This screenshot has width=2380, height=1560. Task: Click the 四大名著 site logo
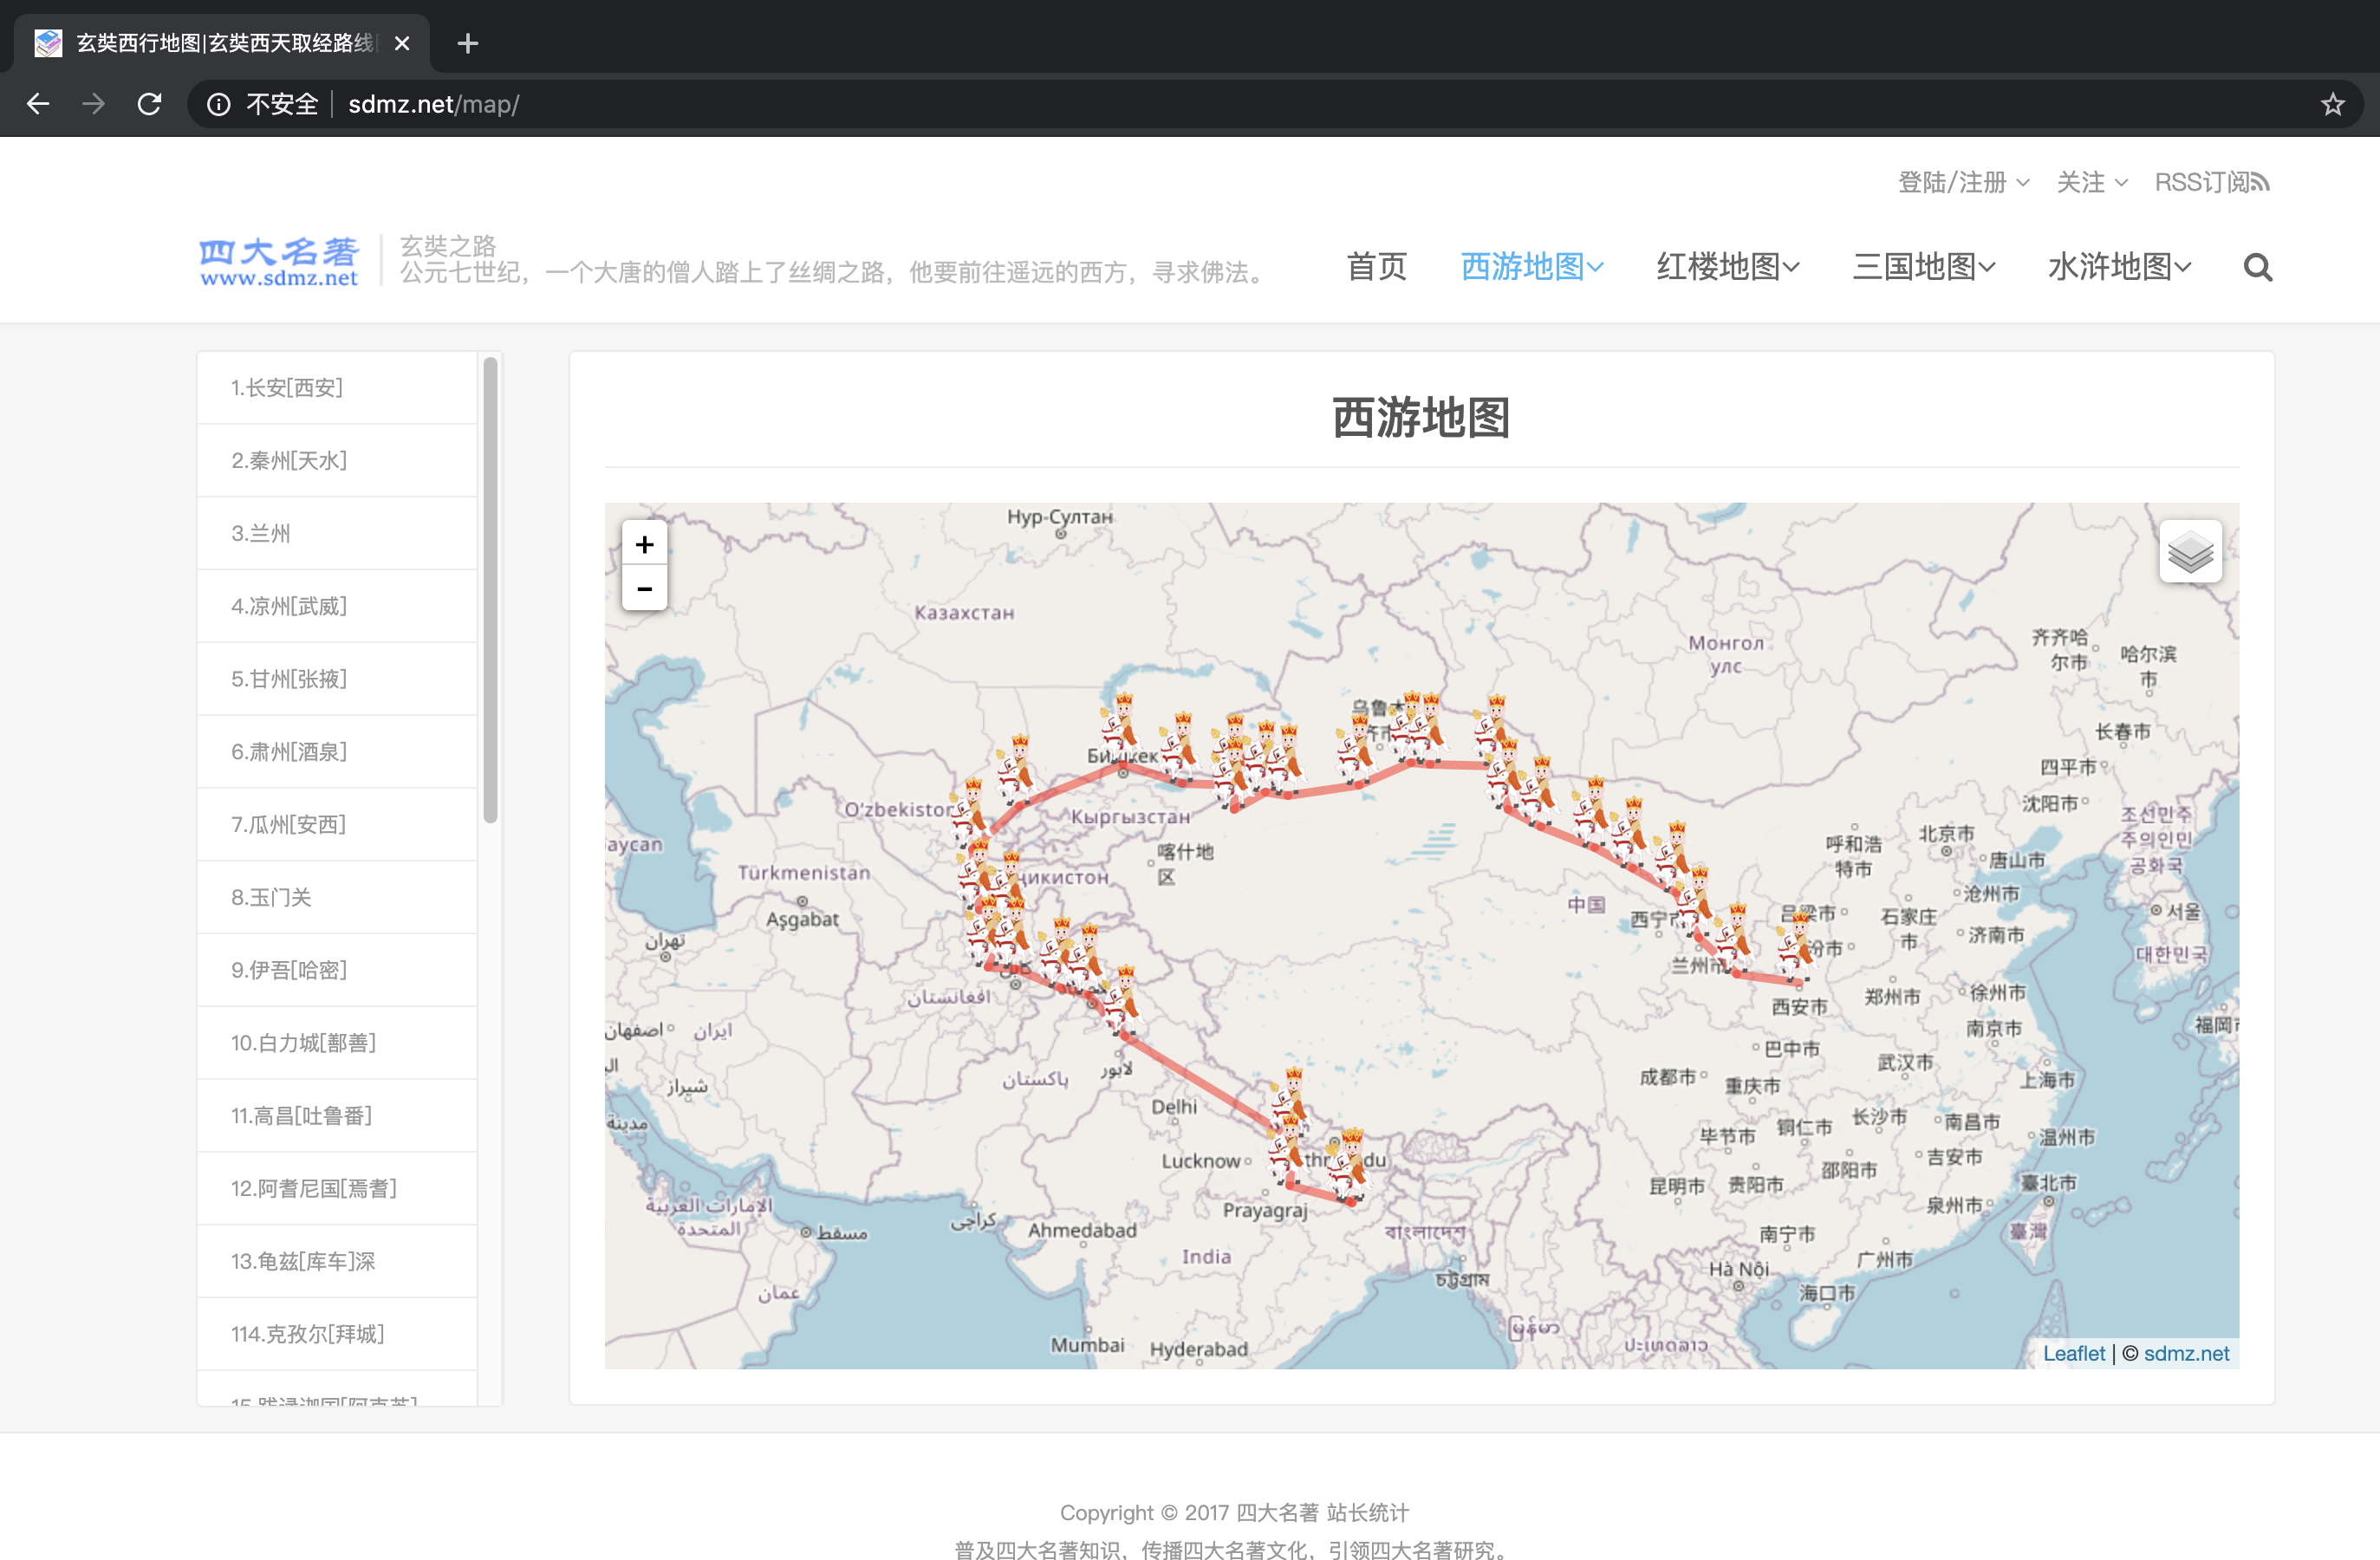[x=279, y=262]
